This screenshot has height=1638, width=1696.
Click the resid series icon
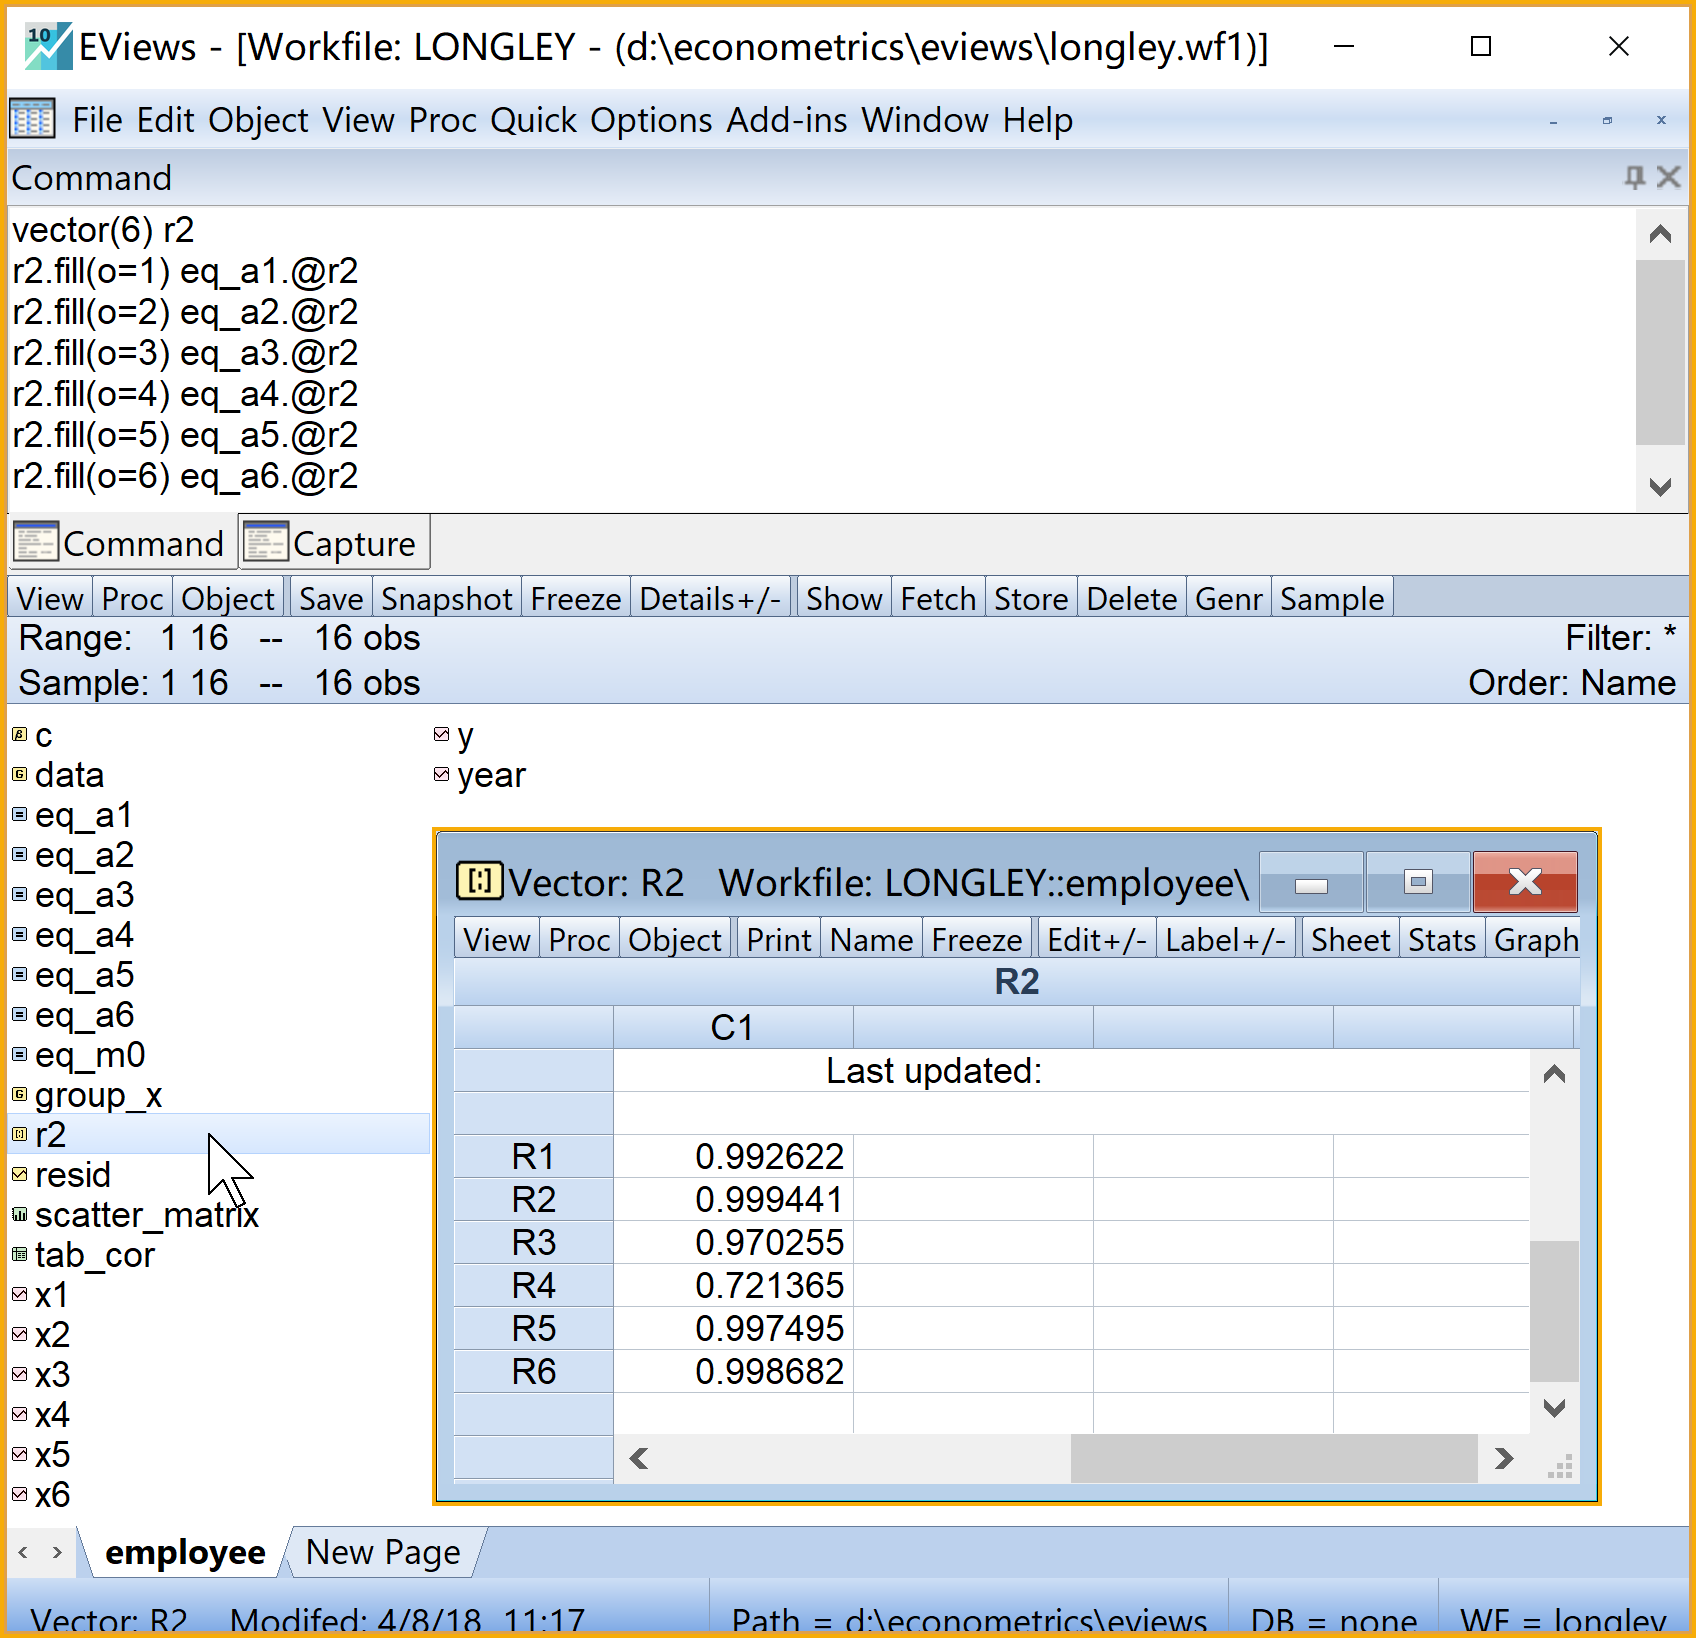[x=19, y=1175]
